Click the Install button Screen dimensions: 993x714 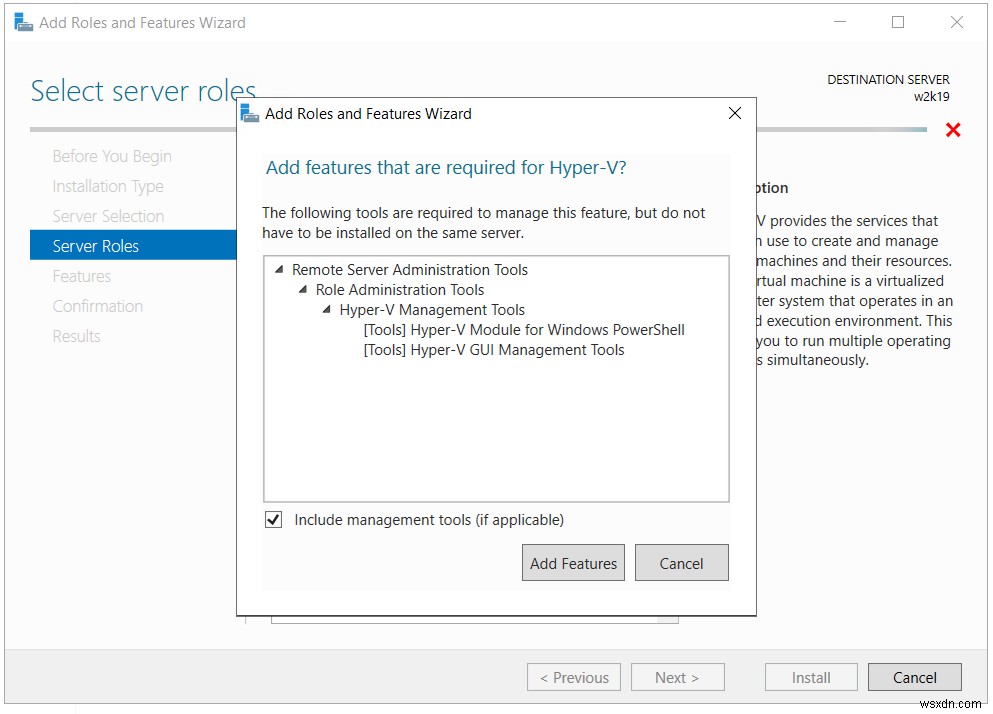tap(810, 677)
